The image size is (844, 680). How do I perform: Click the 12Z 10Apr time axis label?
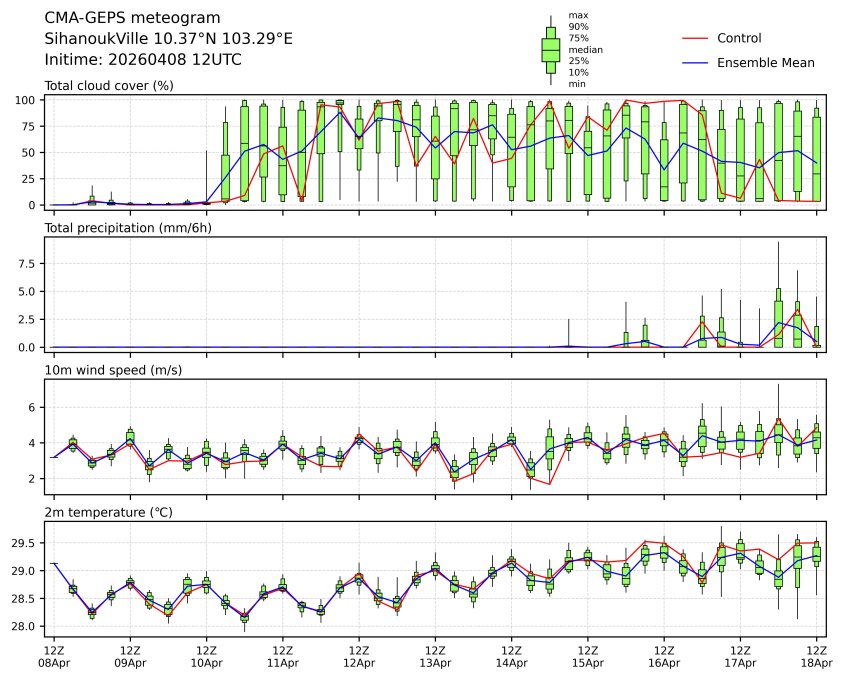tap(207, 656)
